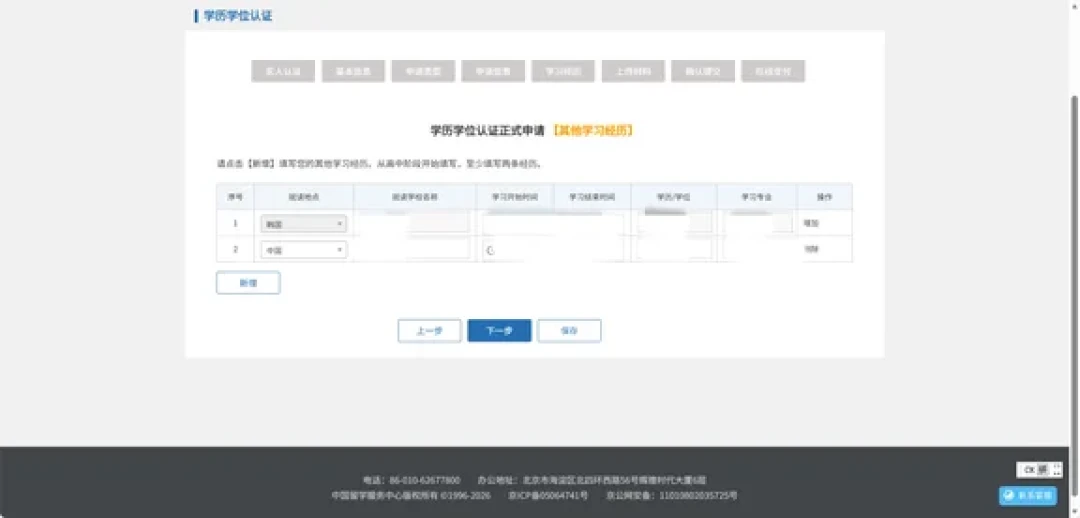Go to the 实人认证 step
Image resolution: width=1080 pixels, height=518 pixels.
(283, 71)
